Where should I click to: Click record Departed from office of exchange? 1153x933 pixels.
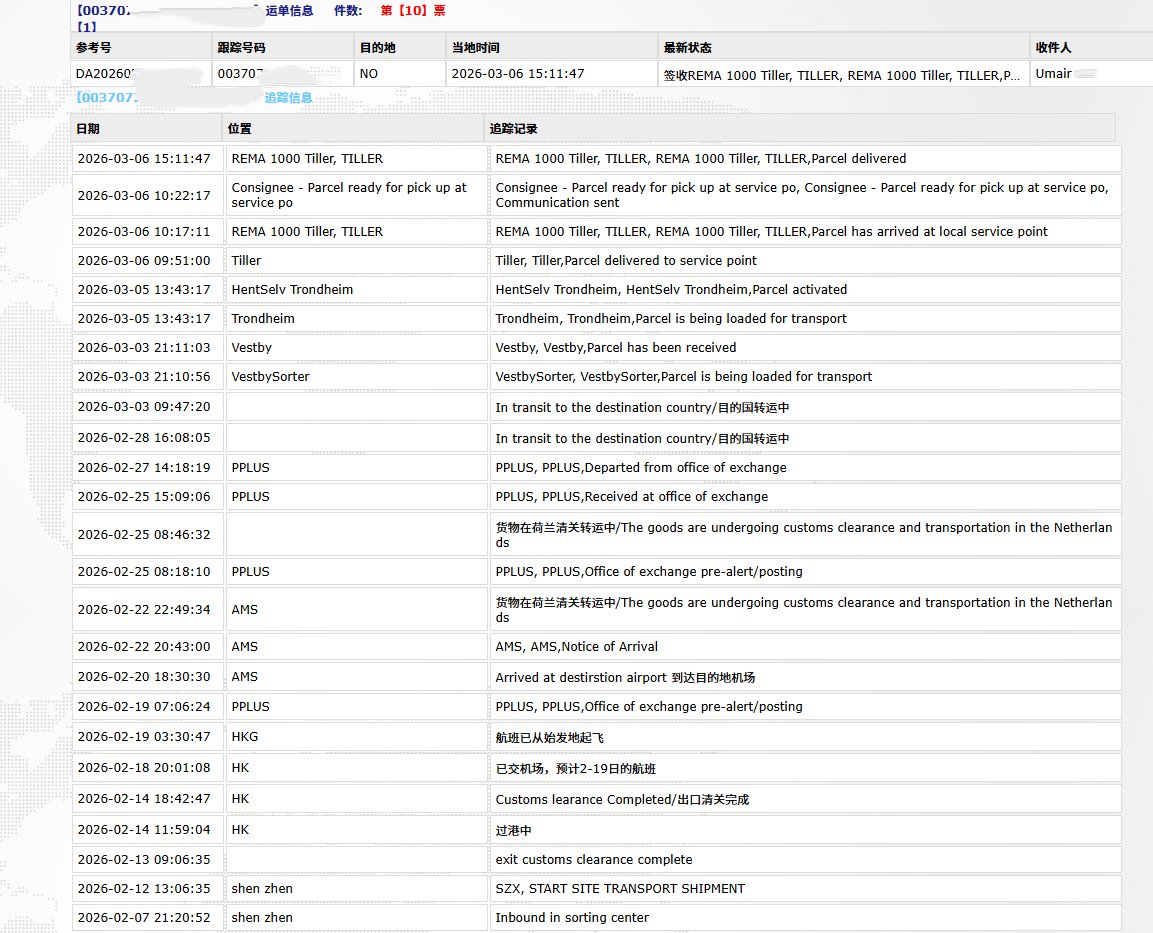pyautogui.click(x=805, y=468)
